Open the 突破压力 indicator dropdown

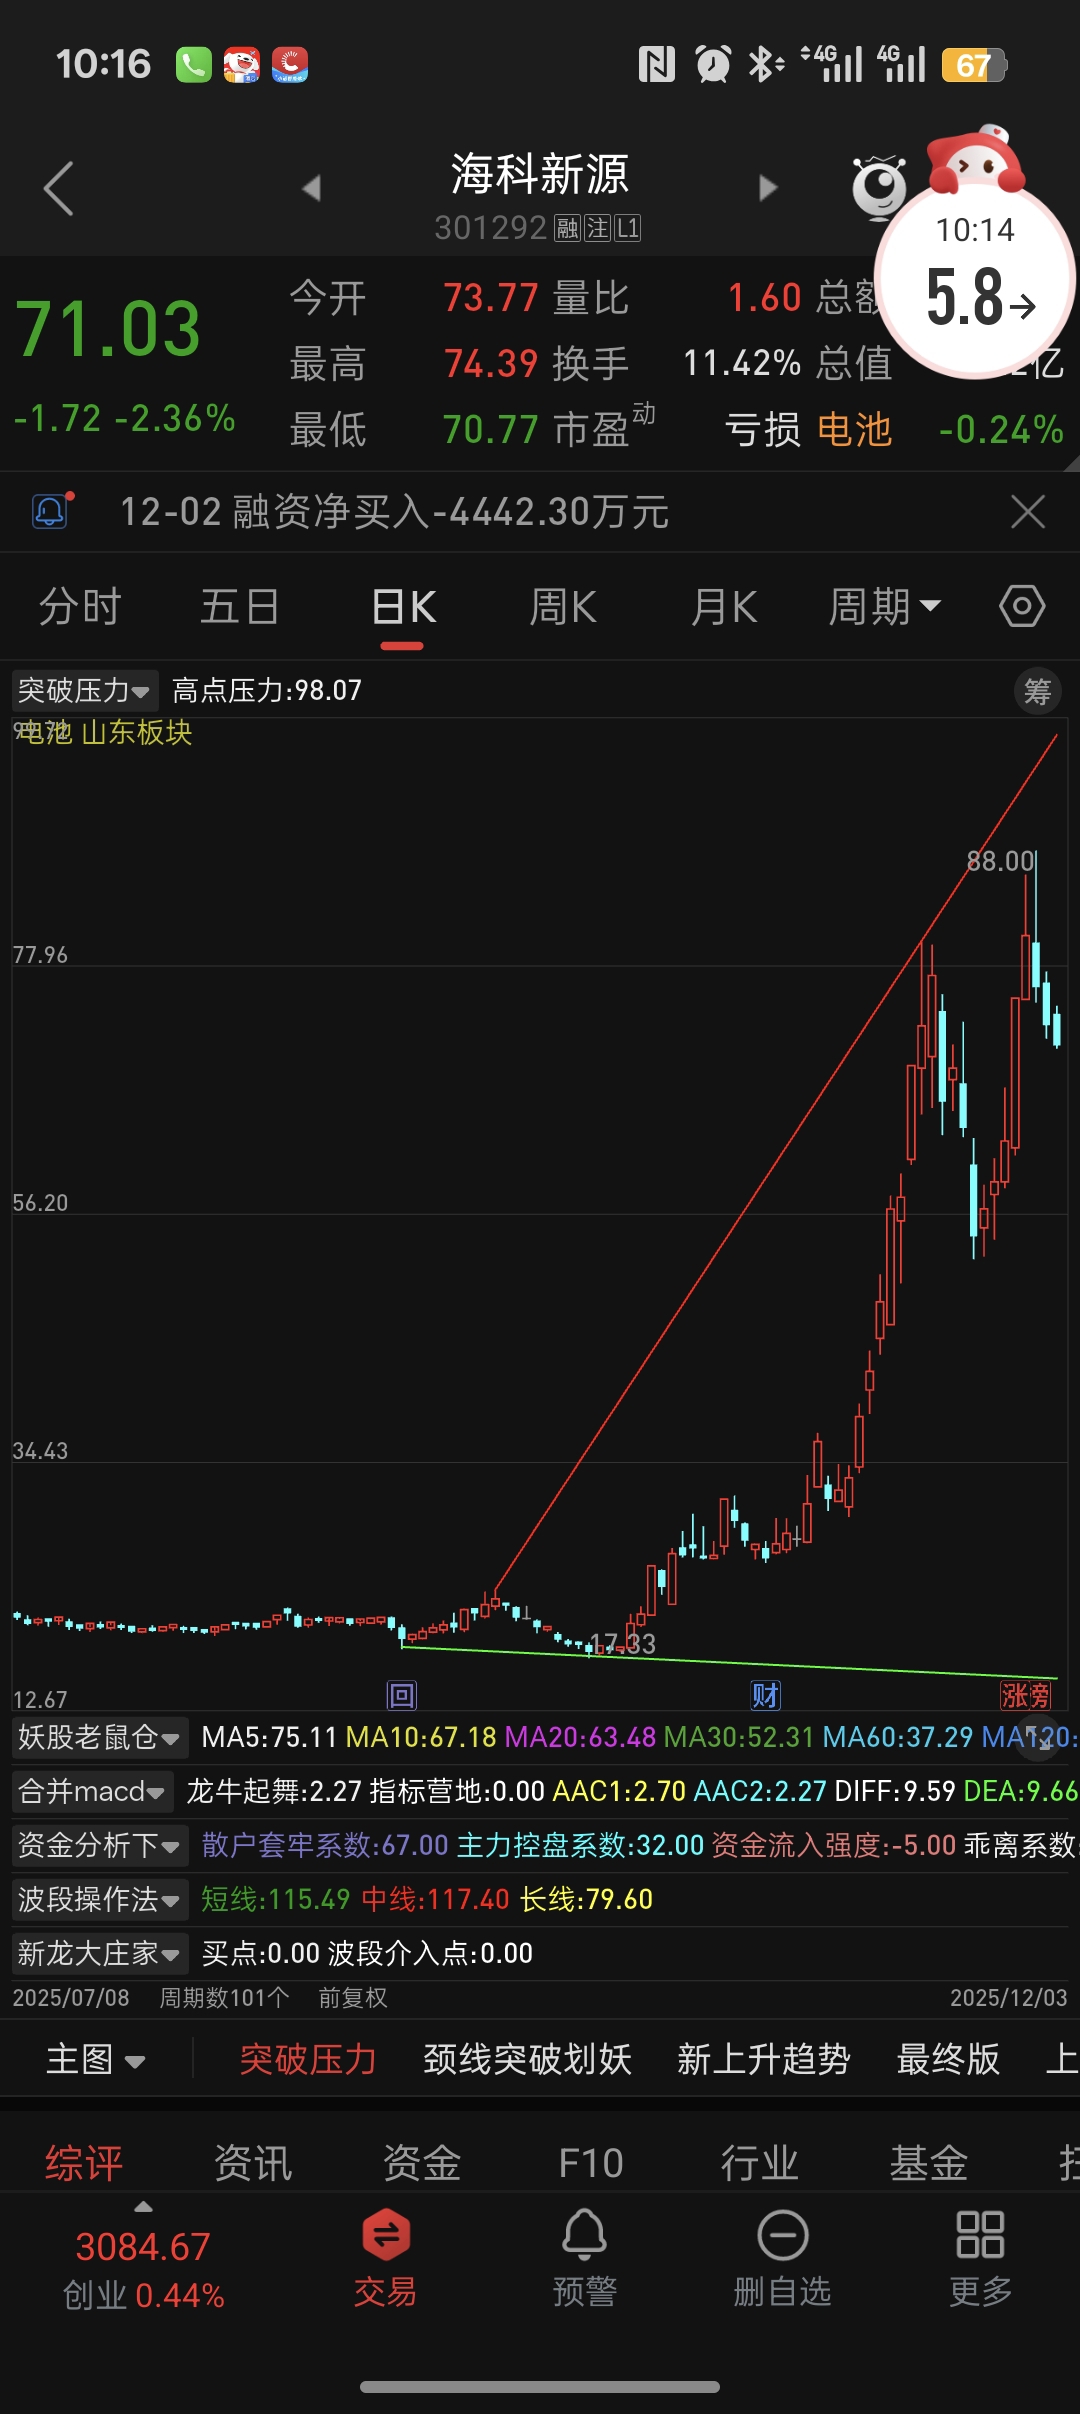[x=85, y=690]
